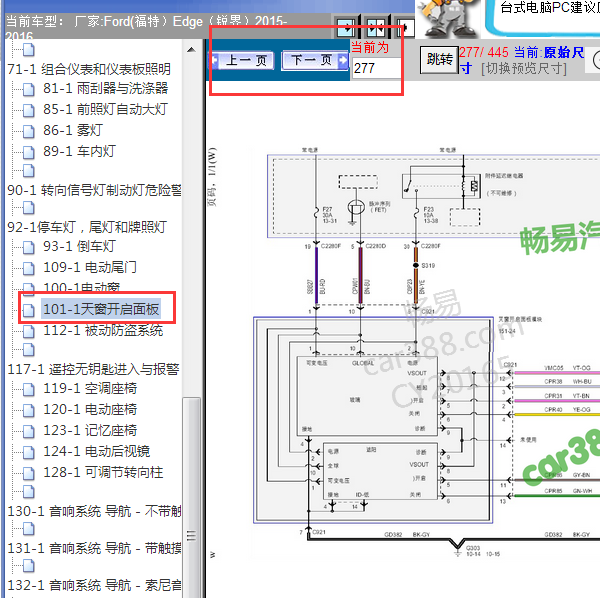Click the third layout icon beside the mascot
This screenshot has width=600, height=598.
(x=404, y=27)
